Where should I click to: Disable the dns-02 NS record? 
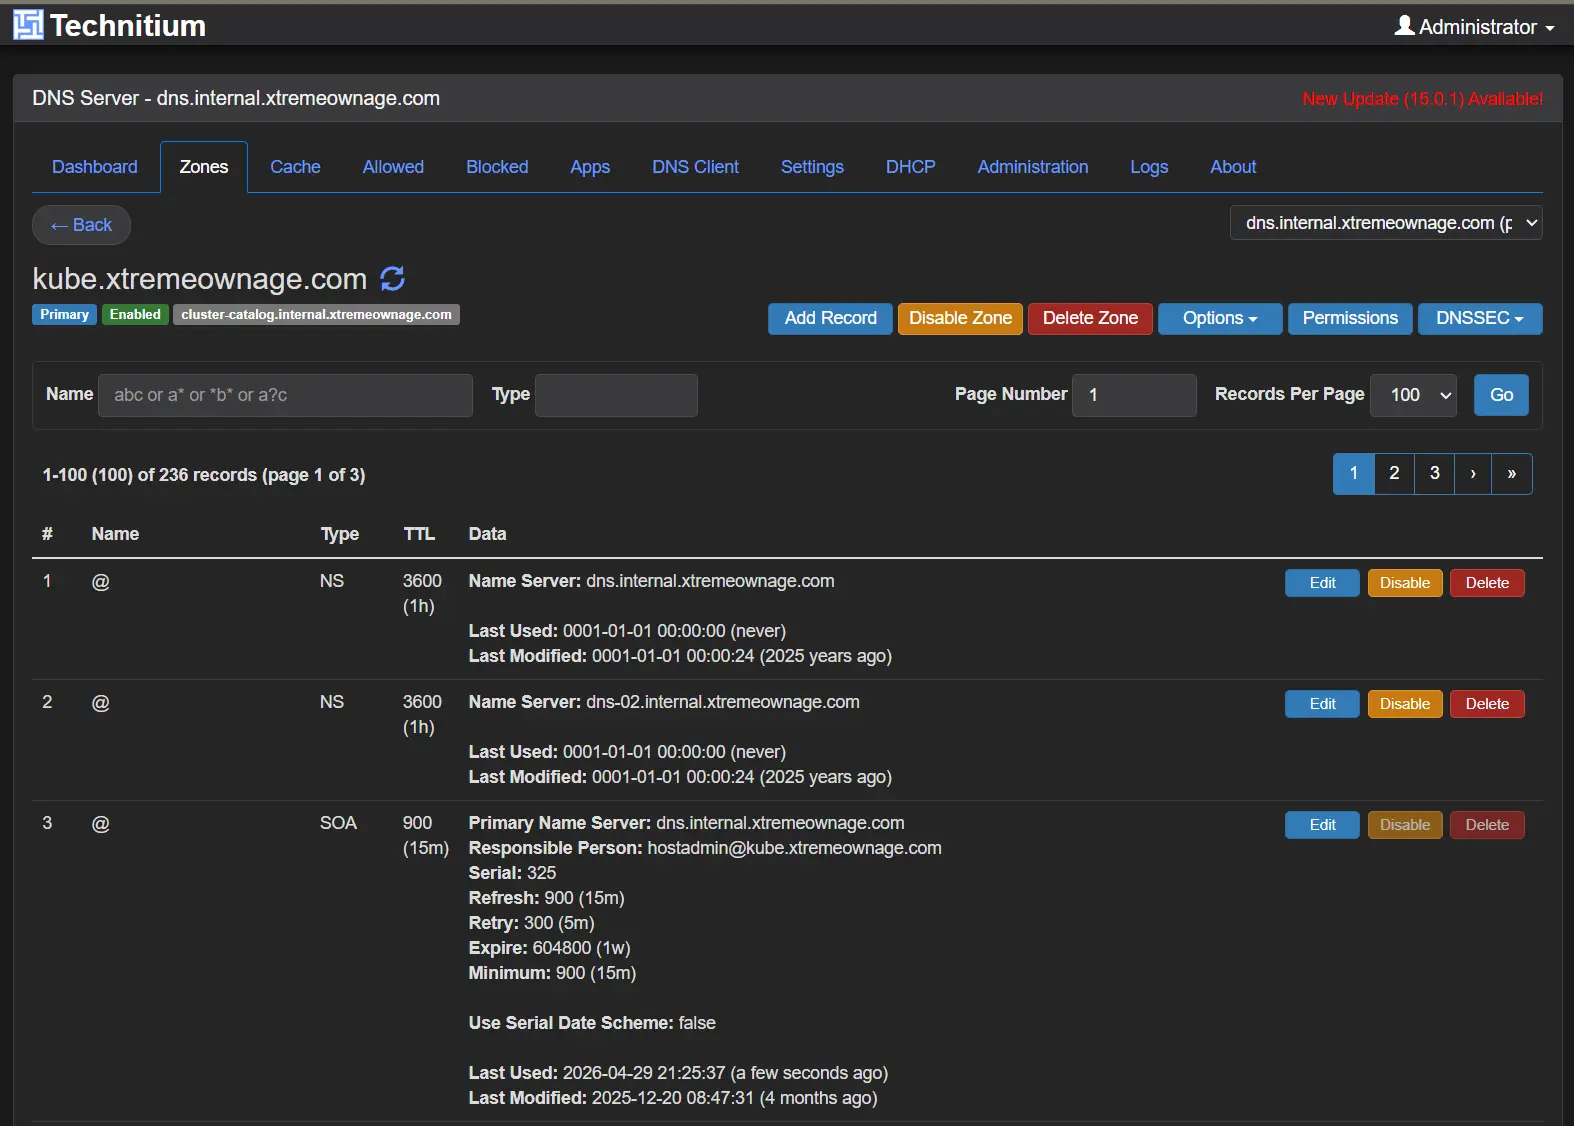point(1404,704)
